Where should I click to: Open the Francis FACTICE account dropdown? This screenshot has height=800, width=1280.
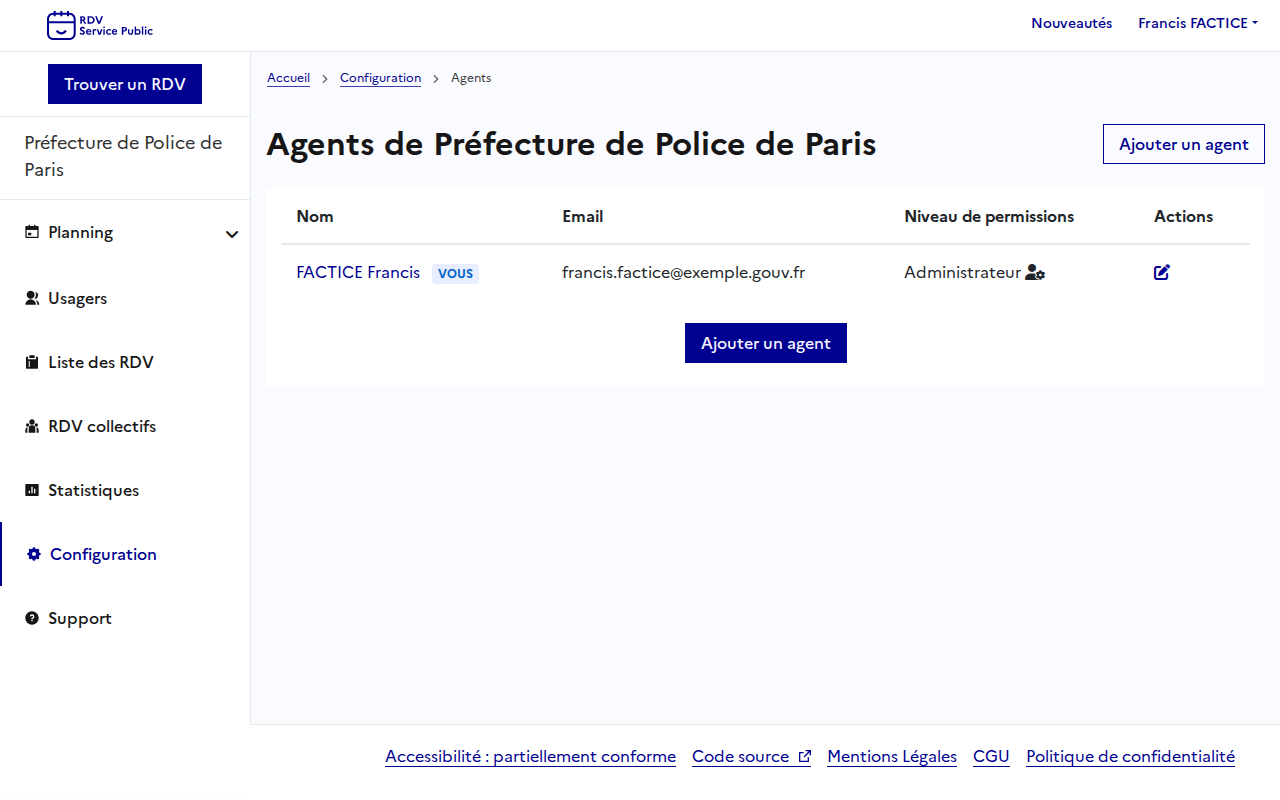coord(1197,23)
